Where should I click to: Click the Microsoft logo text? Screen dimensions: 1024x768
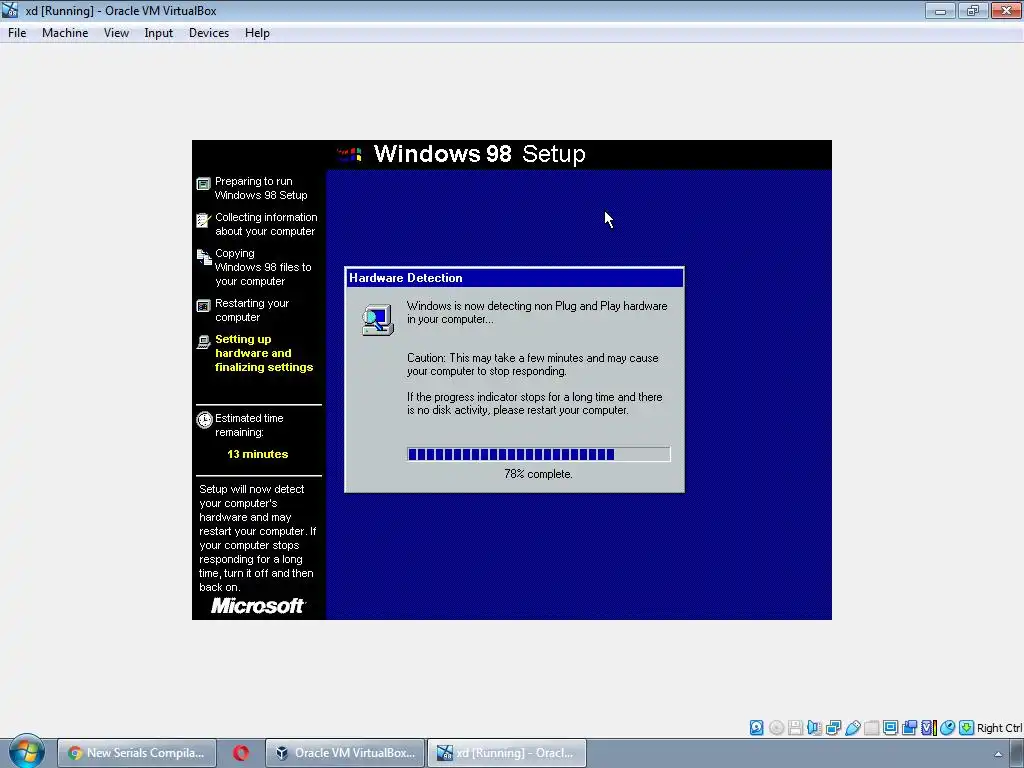258,606
